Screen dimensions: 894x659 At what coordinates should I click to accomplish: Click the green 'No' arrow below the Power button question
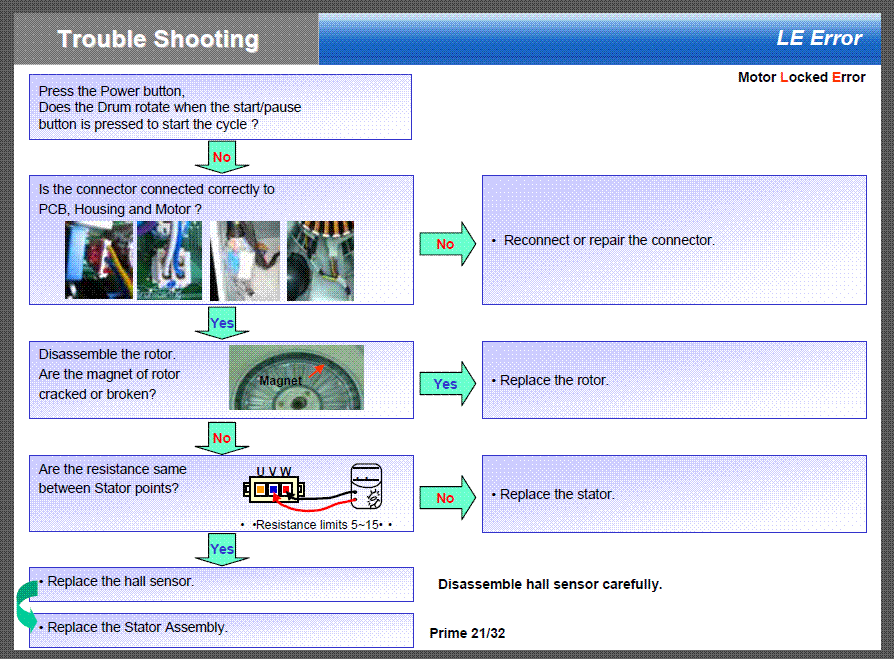(x=222, y=157)
